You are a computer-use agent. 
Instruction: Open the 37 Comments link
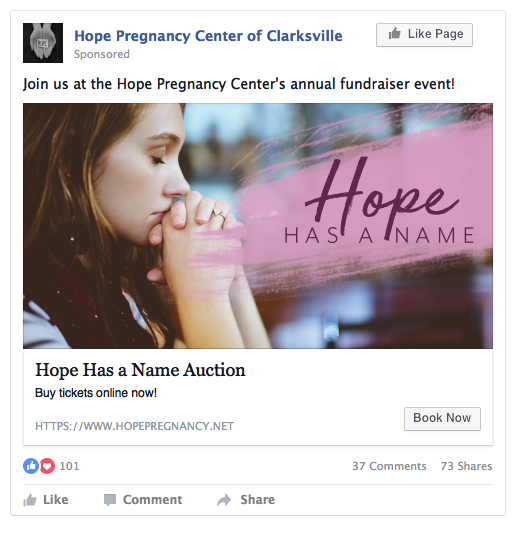389,466
